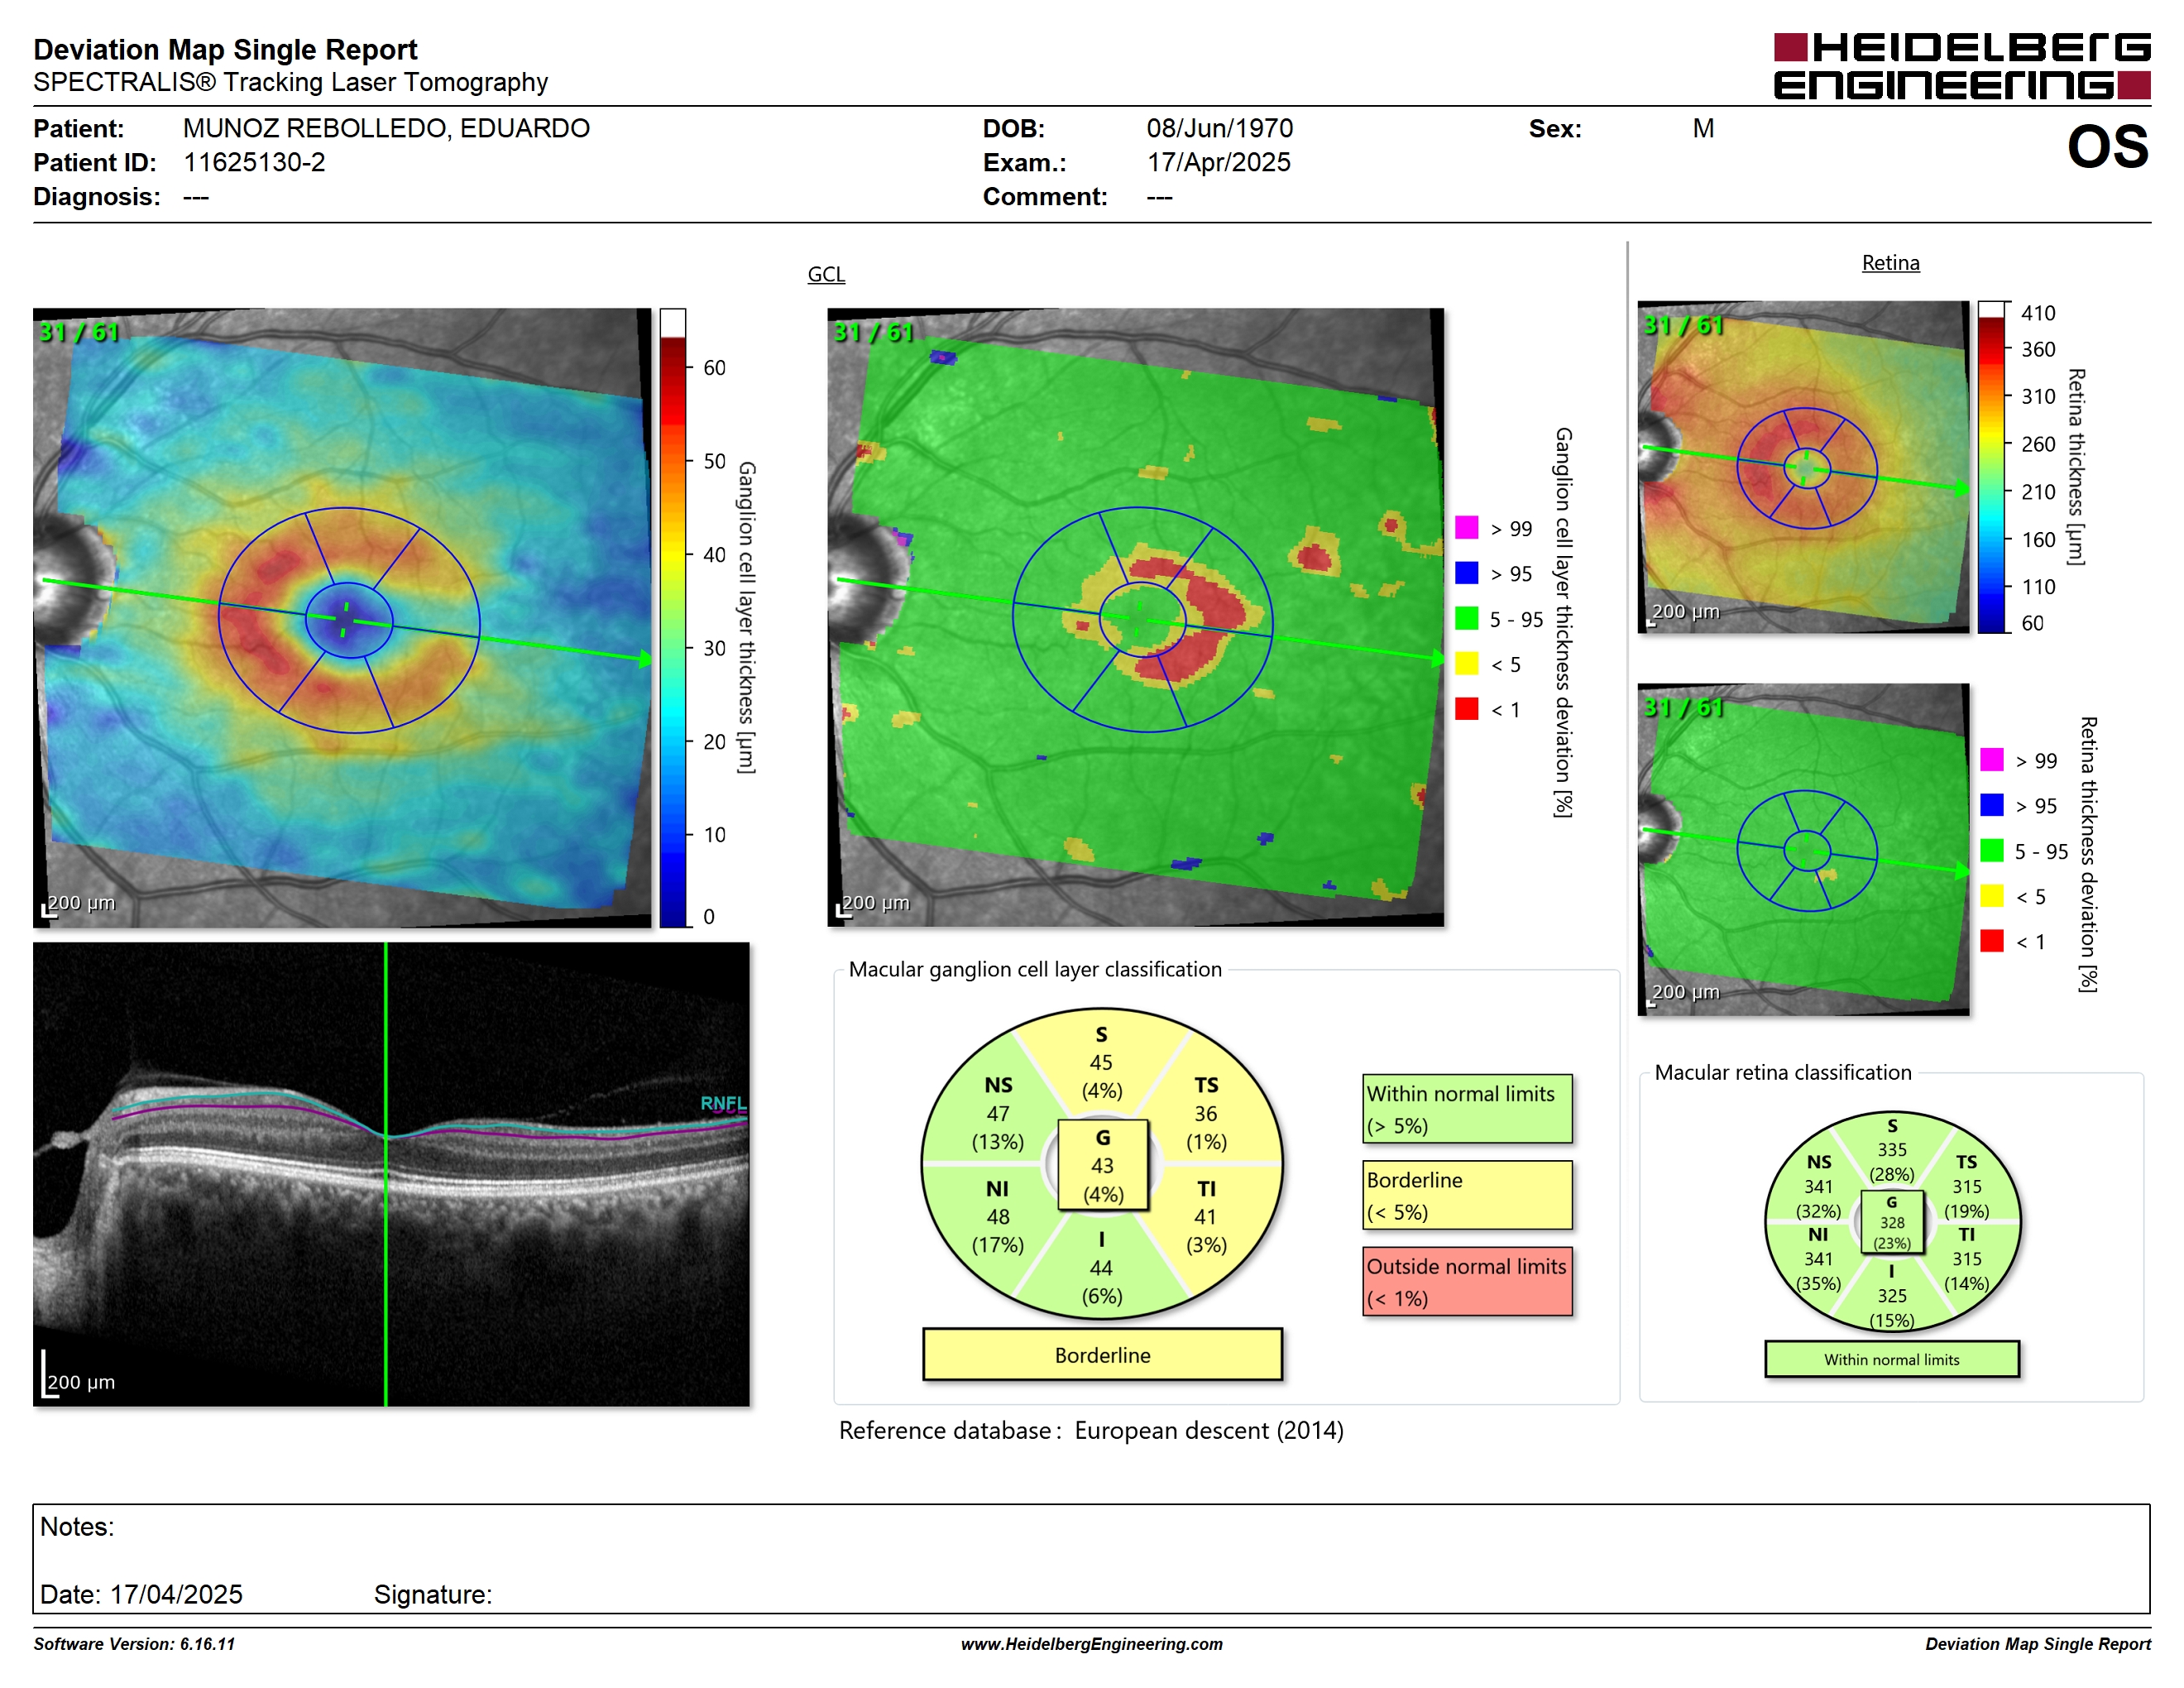2184x1688 pixels.
Task: Click GCL center G value 43
Action: (x=1102, y=1165)
